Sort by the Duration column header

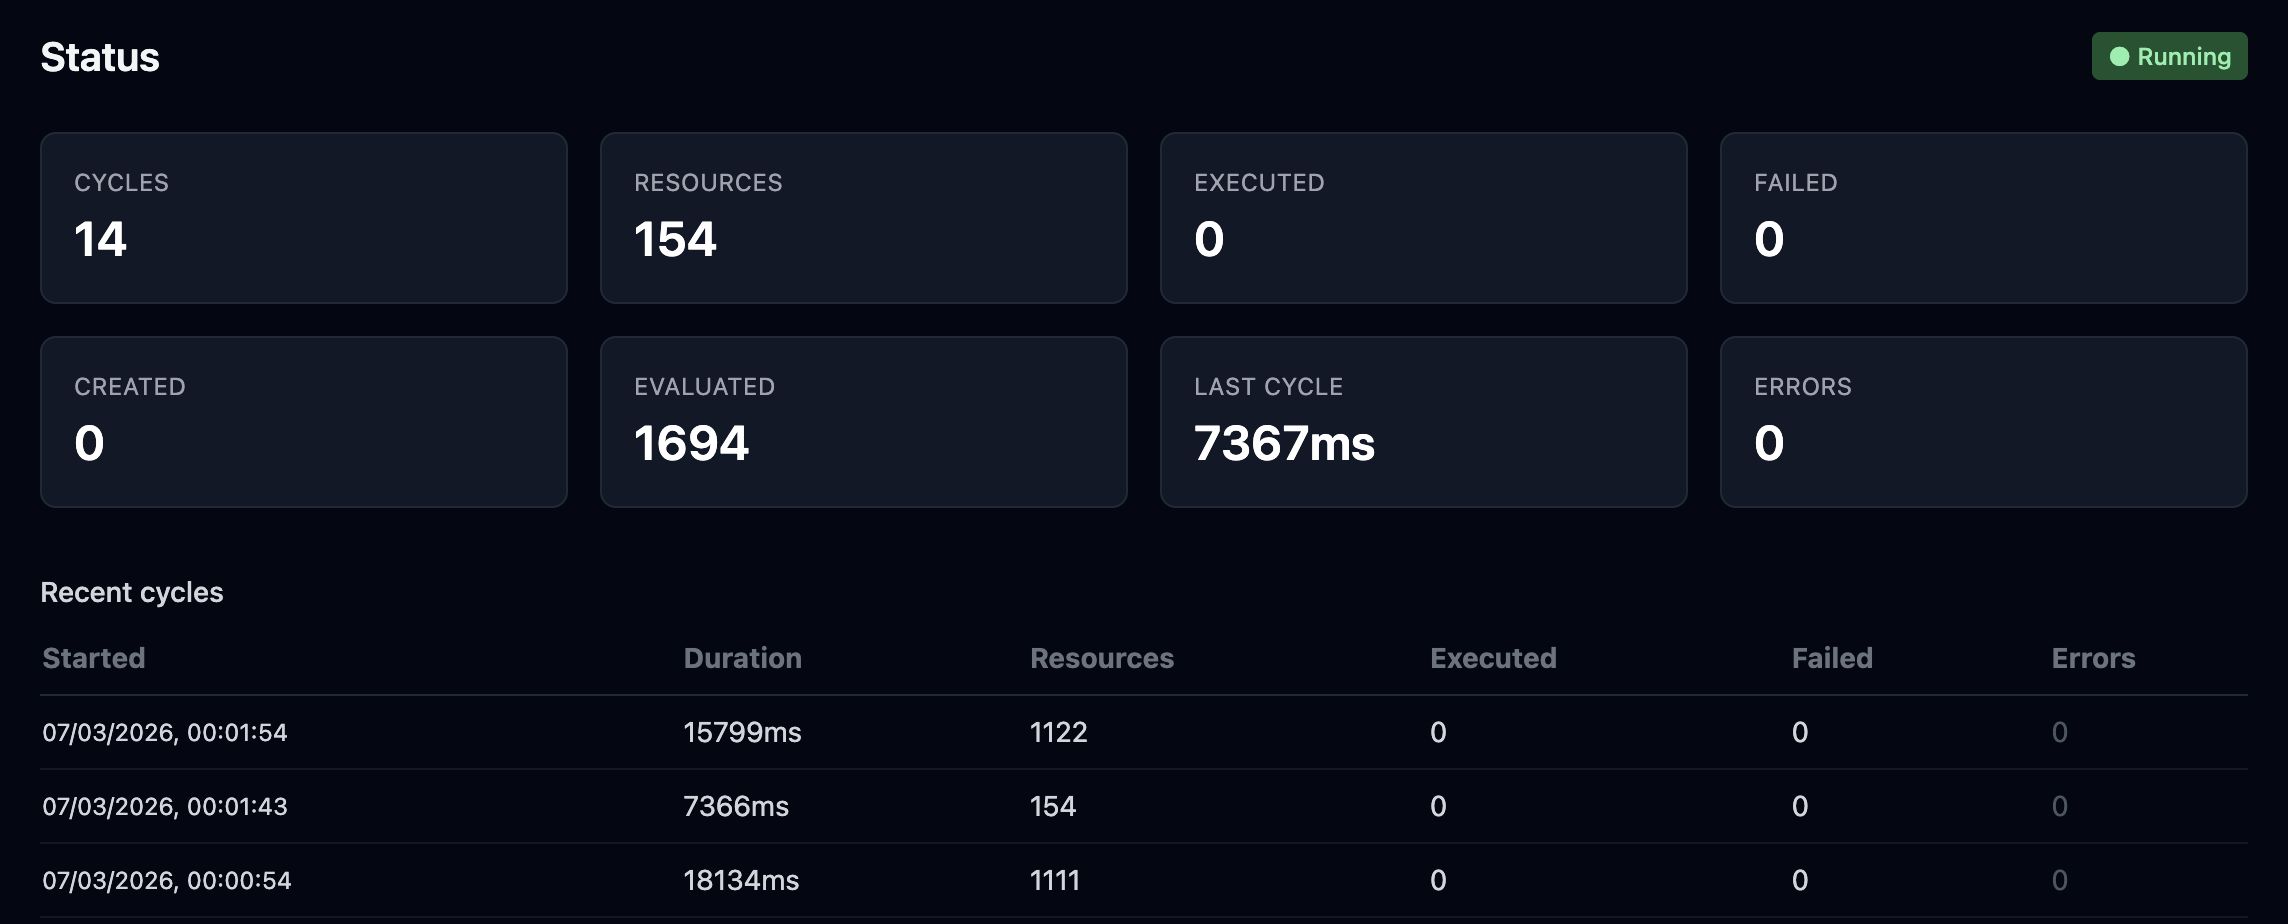coord(742,658)
